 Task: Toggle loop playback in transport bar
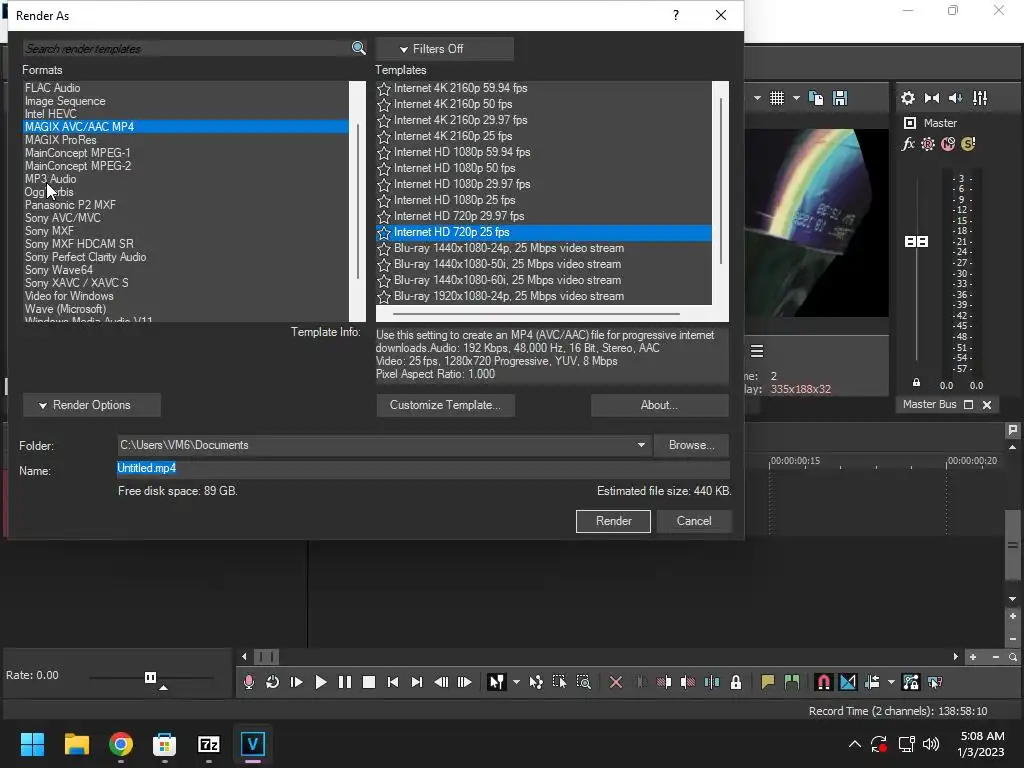pos(272,682)
